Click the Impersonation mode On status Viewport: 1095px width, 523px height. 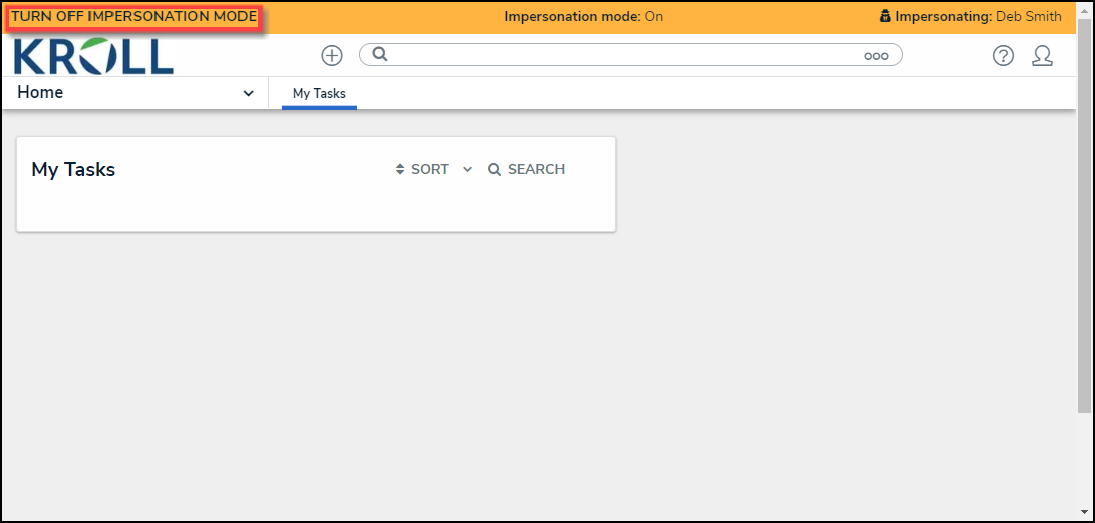coord(584,17)
